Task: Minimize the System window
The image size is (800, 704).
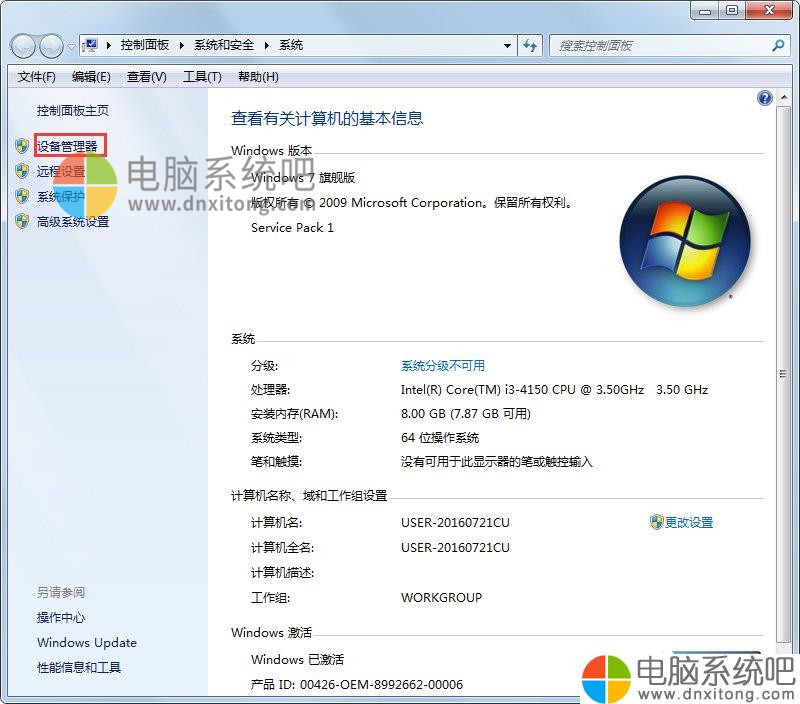Action: tap(705, 10)
